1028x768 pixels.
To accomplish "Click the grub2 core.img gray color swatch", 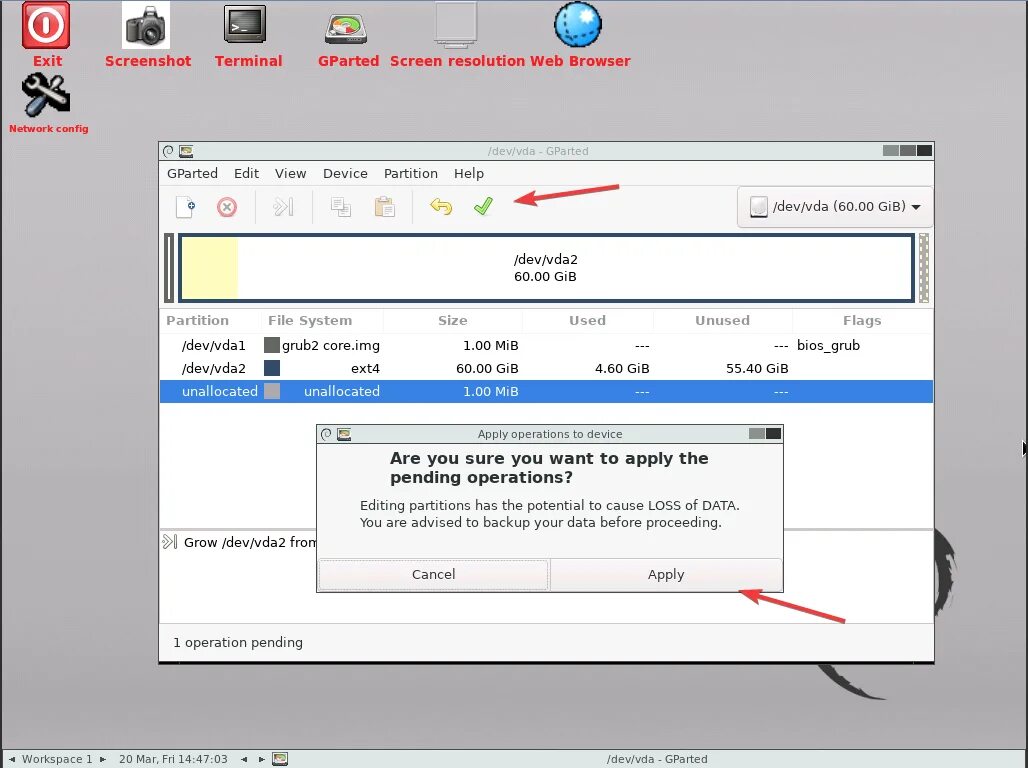I will click(271, 345).
